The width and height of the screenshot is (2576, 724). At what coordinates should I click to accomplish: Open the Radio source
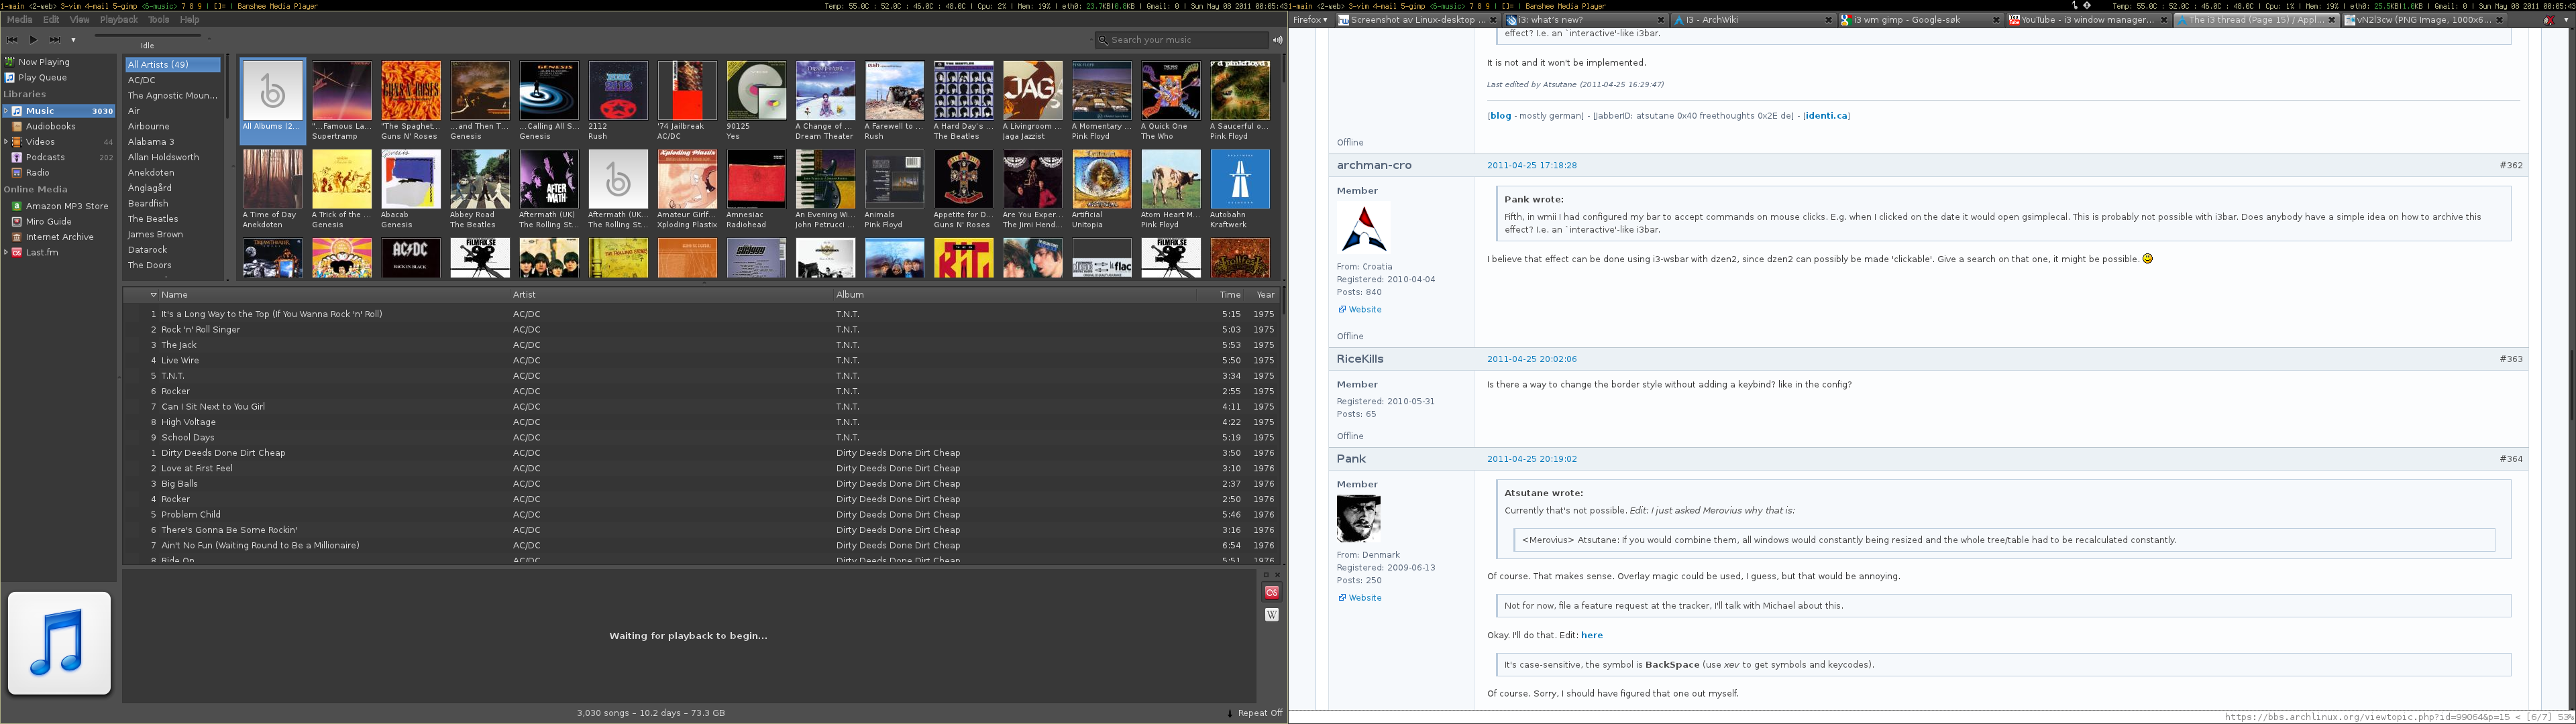[x=58, y=173]
